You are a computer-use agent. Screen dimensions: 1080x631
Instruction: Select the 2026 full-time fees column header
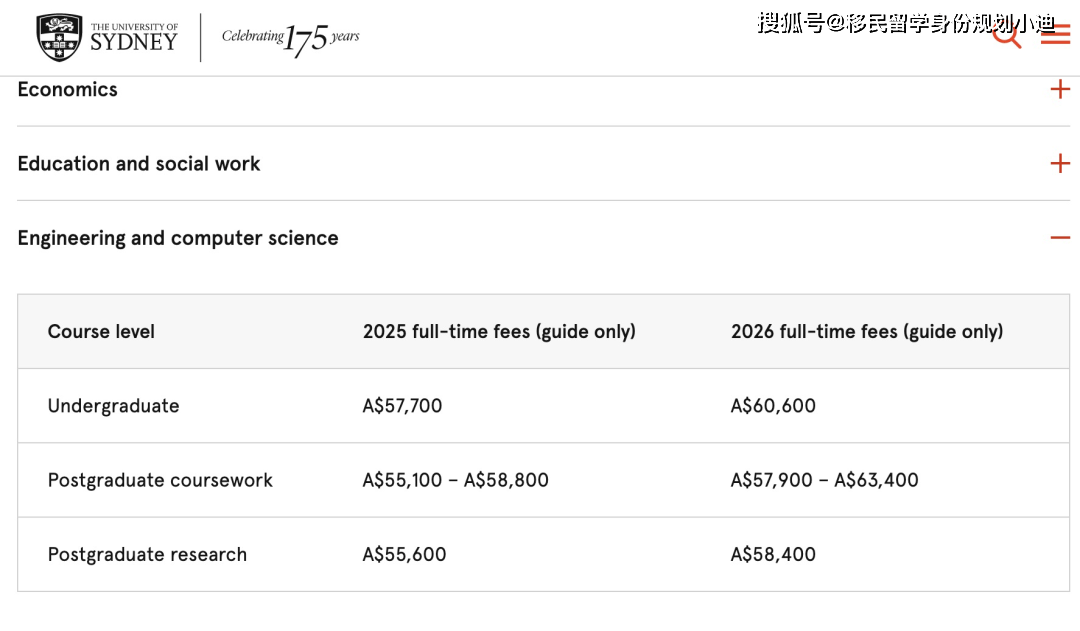coord(867,331)
